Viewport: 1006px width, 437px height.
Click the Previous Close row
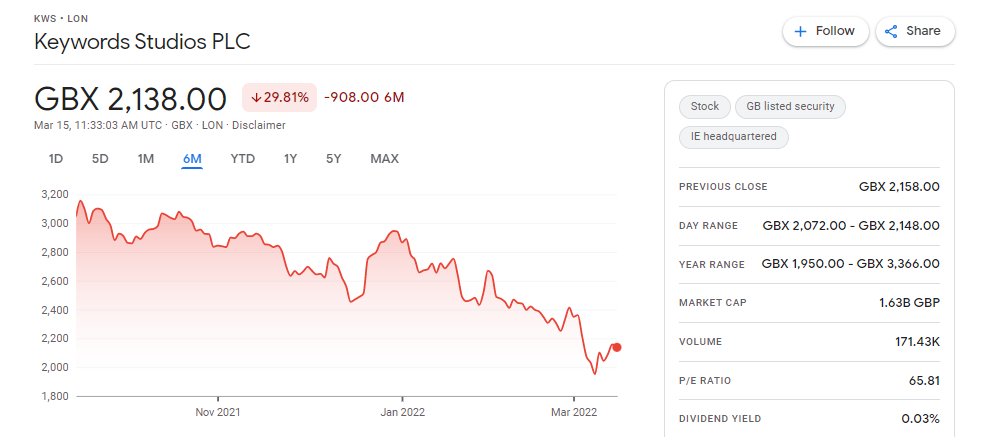tap(809, 187)
